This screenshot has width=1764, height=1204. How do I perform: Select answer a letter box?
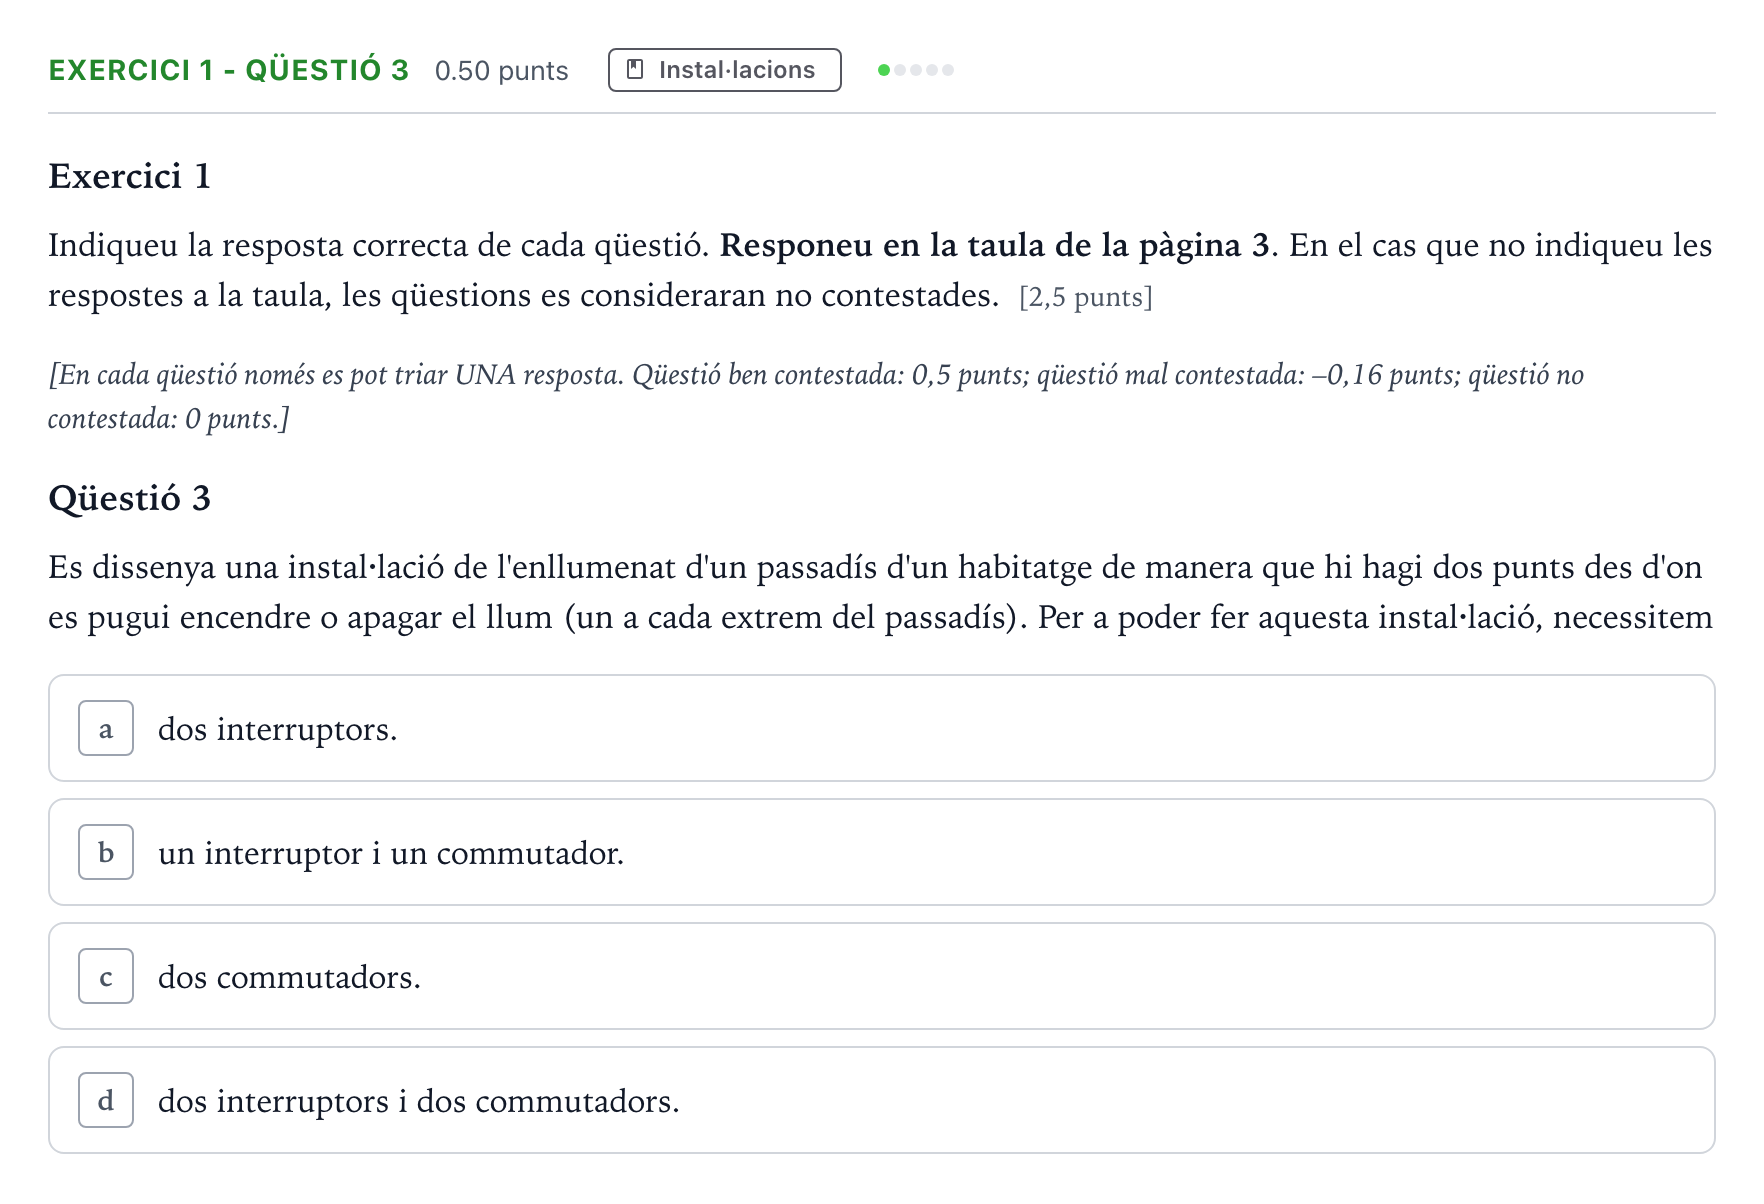point(106,729)
